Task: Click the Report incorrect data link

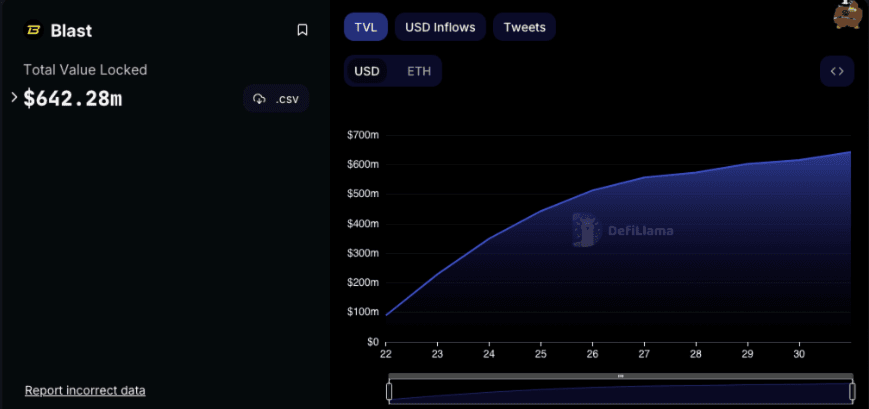Action: pyautogui.click(x=85, y=390)
